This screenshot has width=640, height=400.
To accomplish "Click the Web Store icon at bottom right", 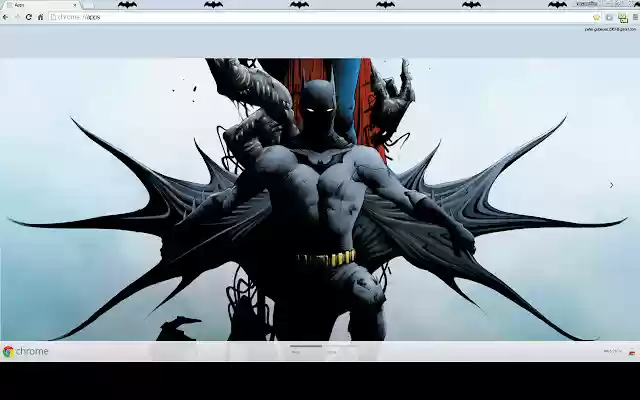I will point(632,352).
